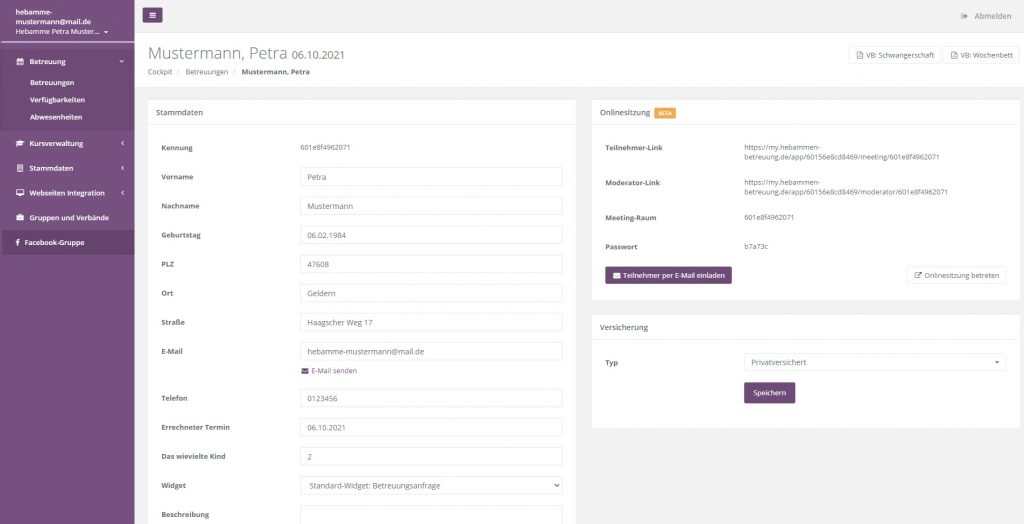The height and width of the screenshot is (524, 1024).
Task: Click the Gruppen und Verbände briefcase icon
Action: [x=20, y=217]
